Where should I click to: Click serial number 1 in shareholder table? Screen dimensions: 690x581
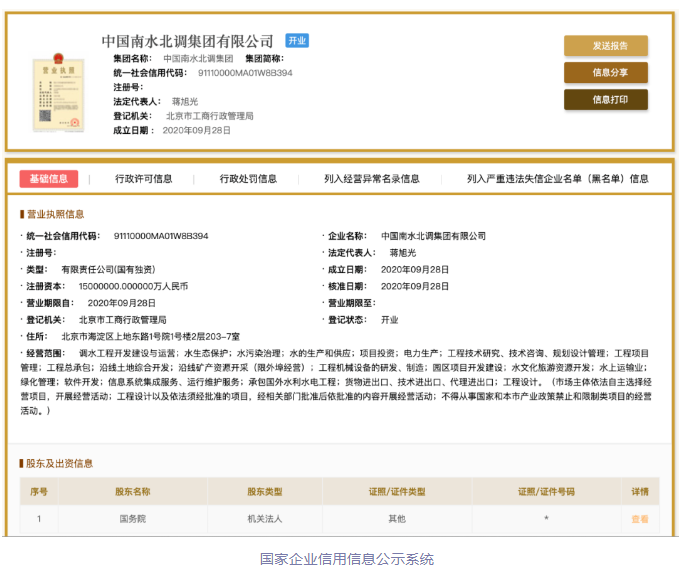39,519
